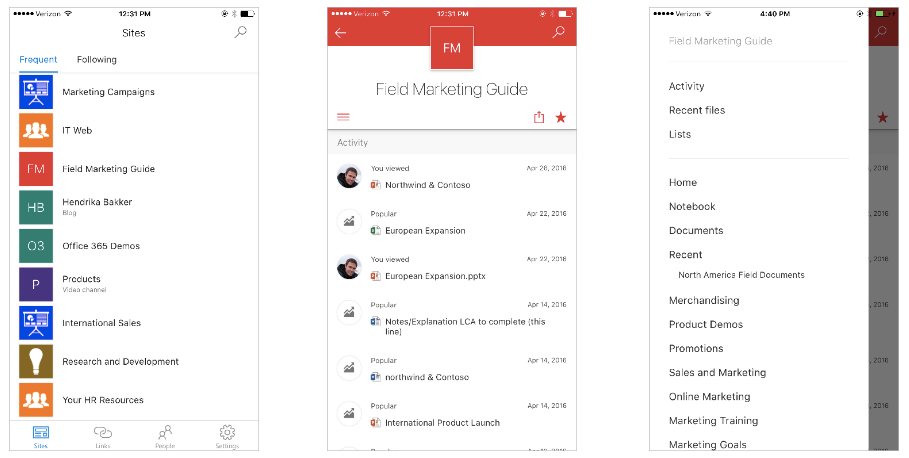Expand the Recent section in side menu
Viewport: 909px width, 458px height.
coord(686,254)
